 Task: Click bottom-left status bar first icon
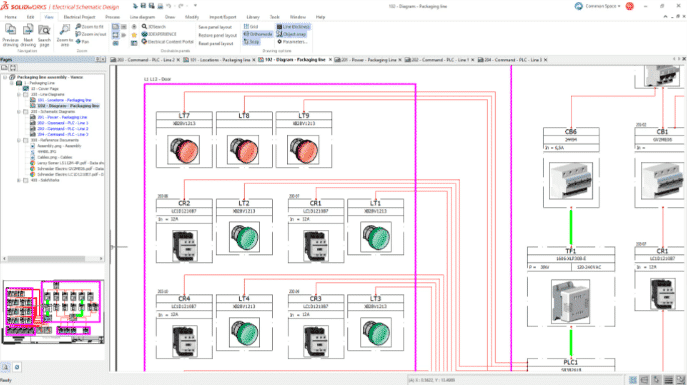point(6,367)
